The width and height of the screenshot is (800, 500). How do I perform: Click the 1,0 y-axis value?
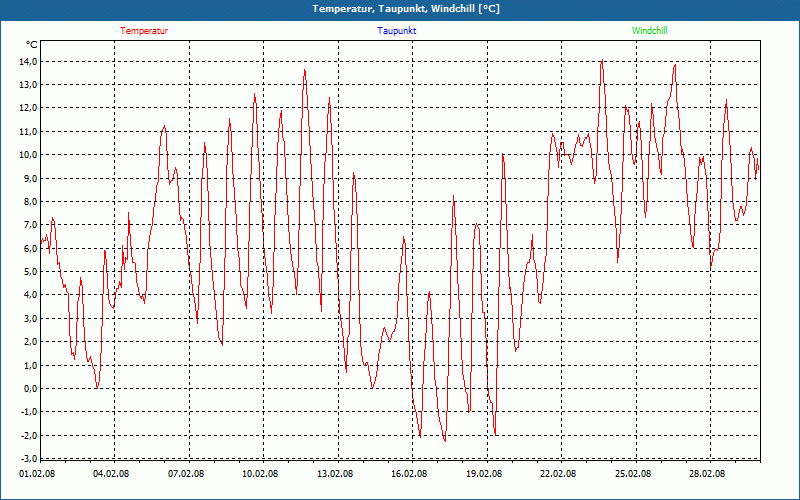[x=30, y=365]
